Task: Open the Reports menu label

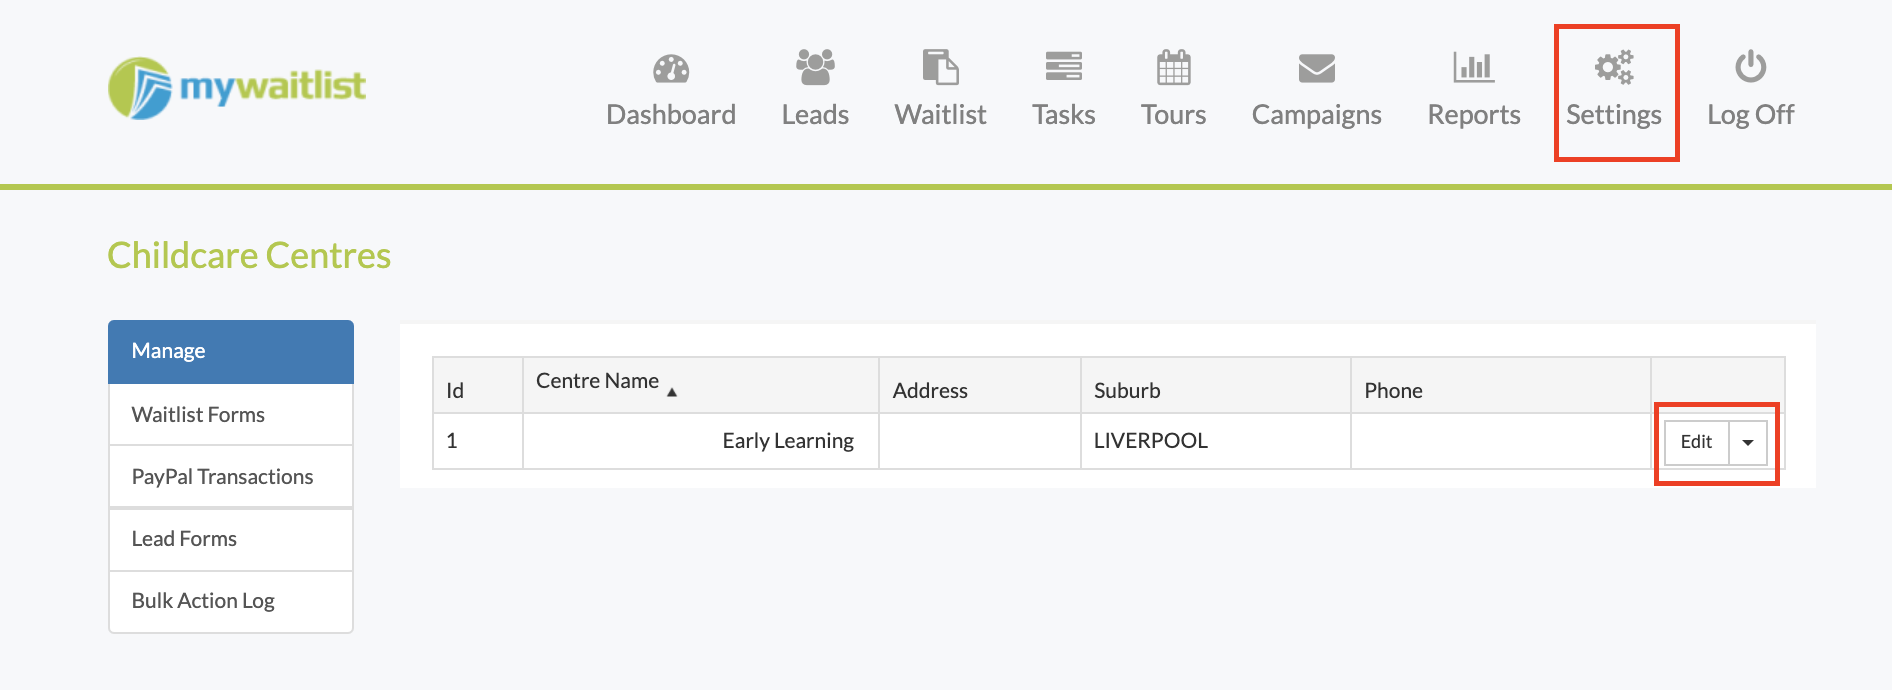Action: click(1473, 116)
